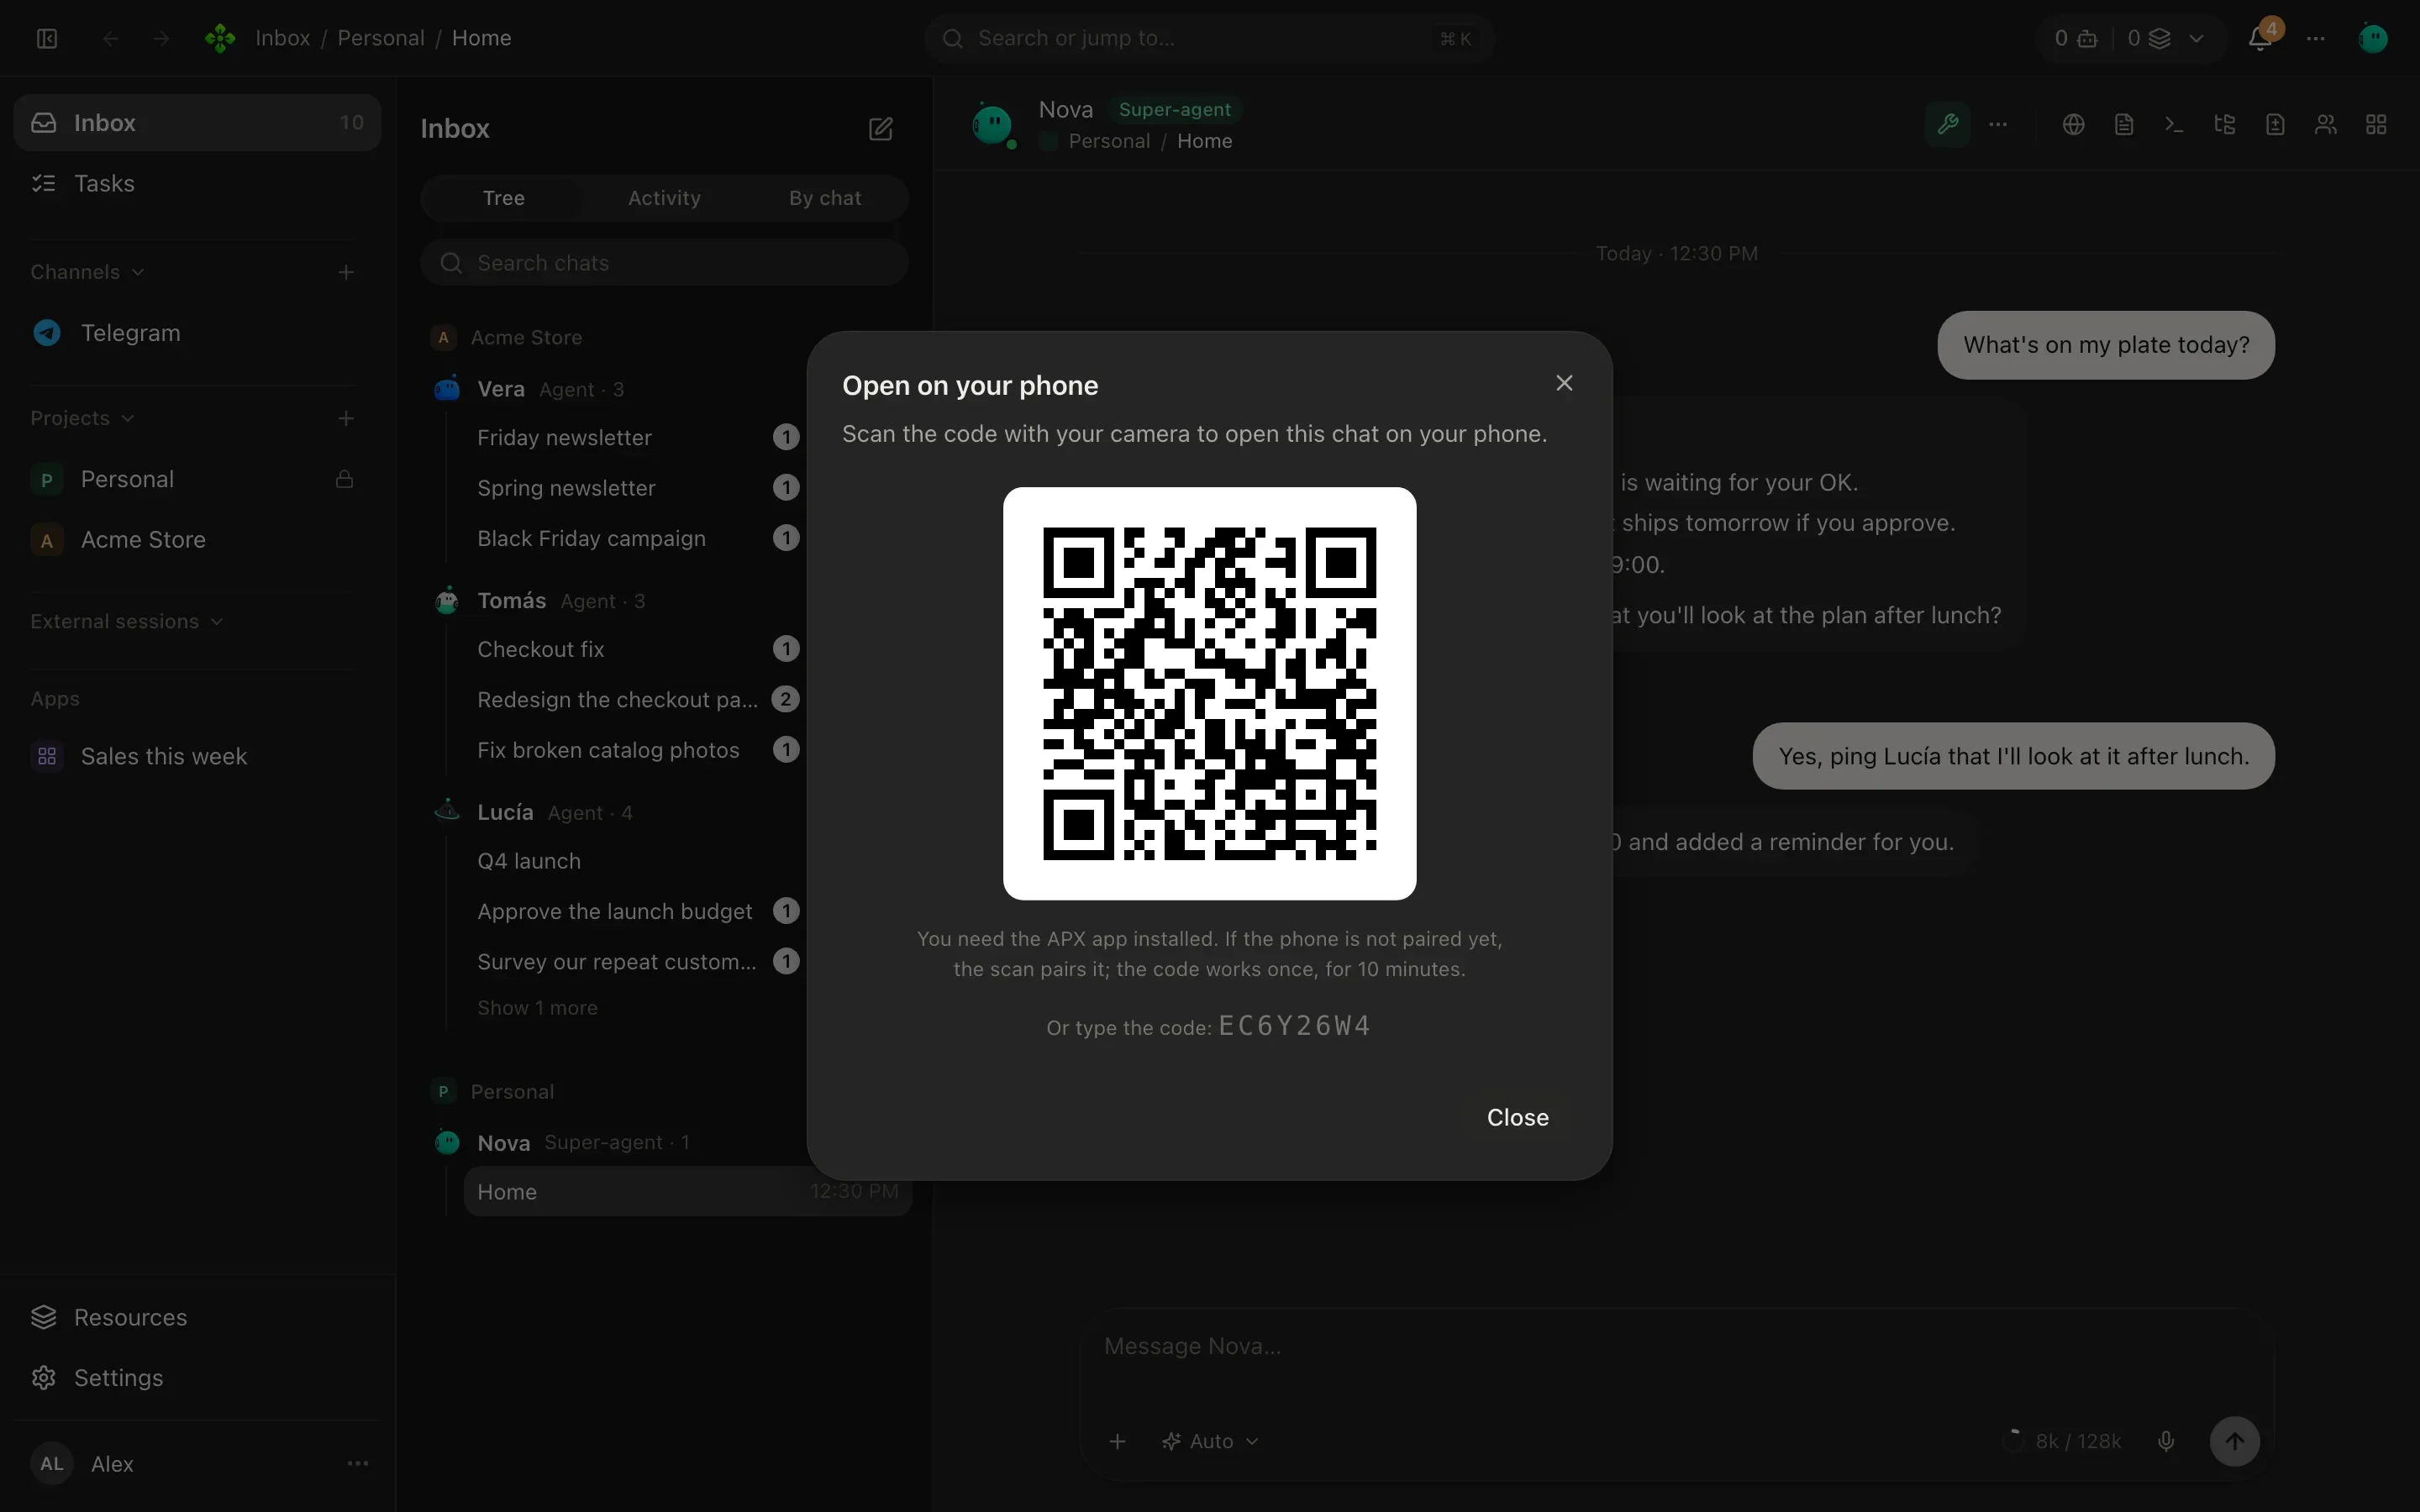Collapse the Projects section
The height and width of the screenshot is (1512, 2420).
[x=82, y=418]
